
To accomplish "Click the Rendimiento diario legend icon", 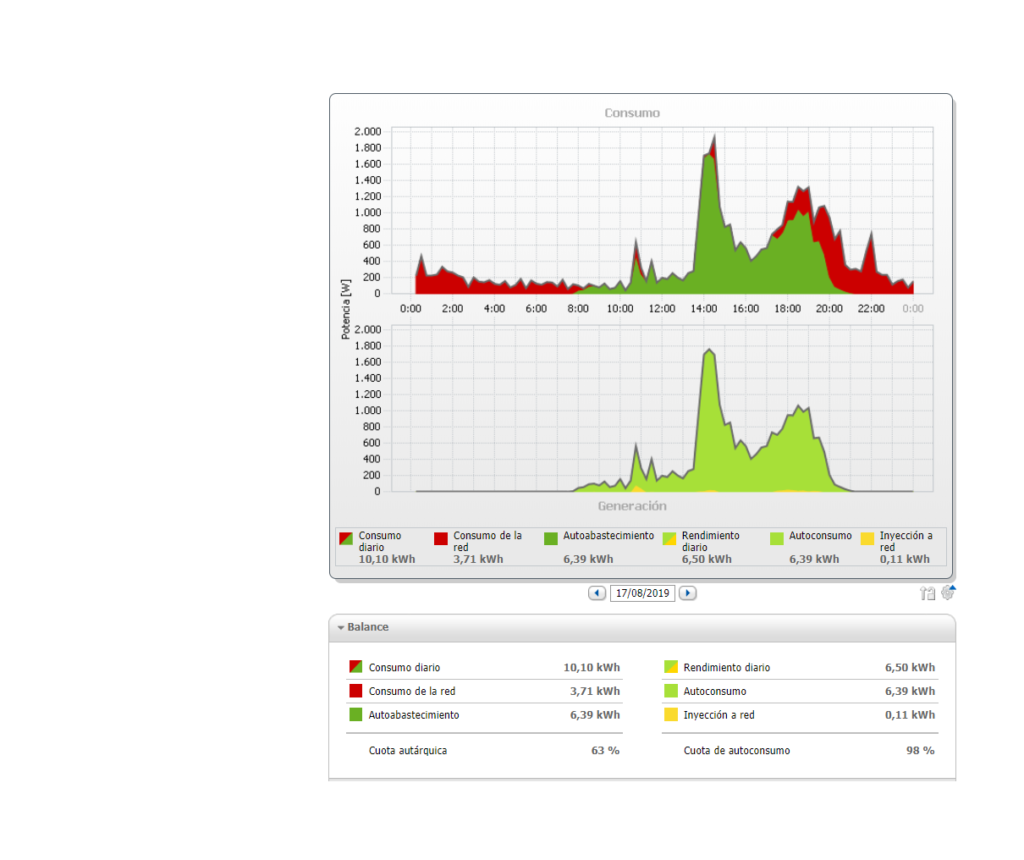I will click(x=671, y=539).
